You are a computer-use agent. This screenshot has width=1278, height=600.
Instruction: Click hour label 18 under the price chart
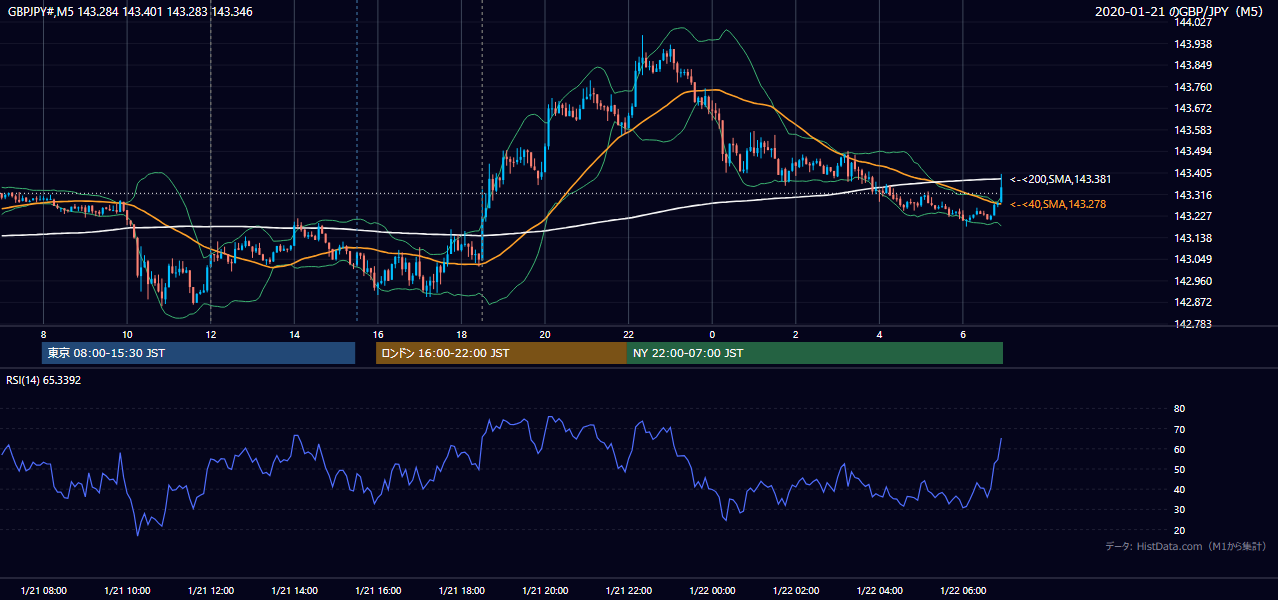pos(461,334)
